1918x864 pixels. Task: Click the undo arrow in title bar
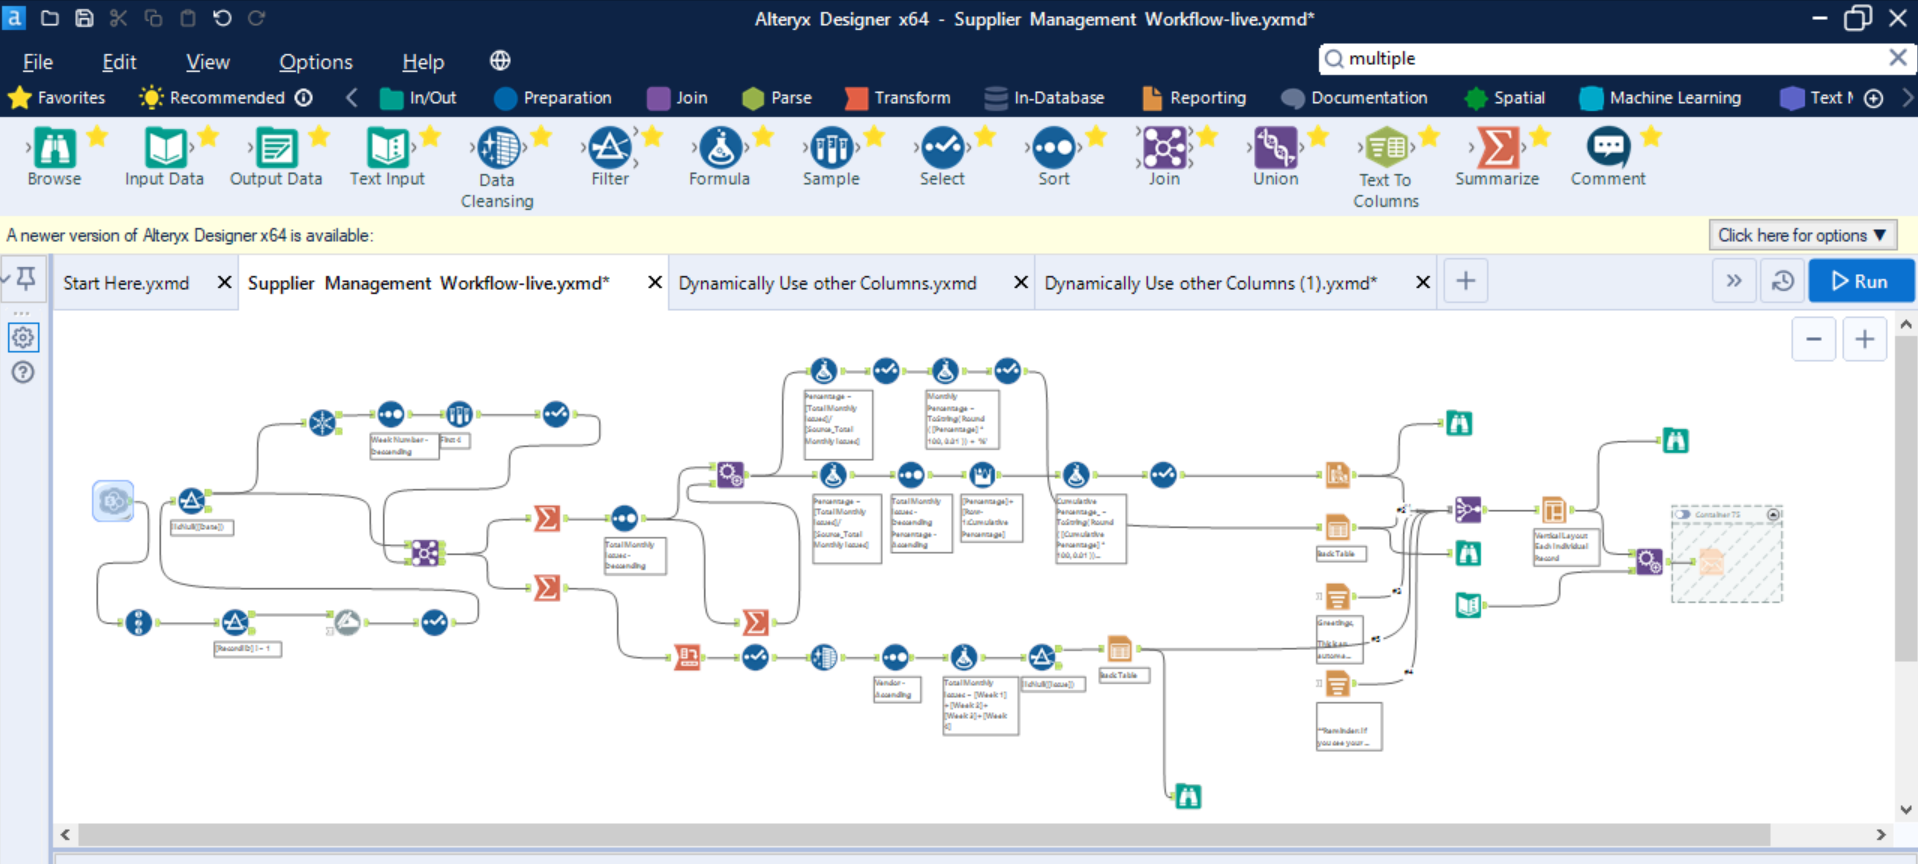[222, 18]
